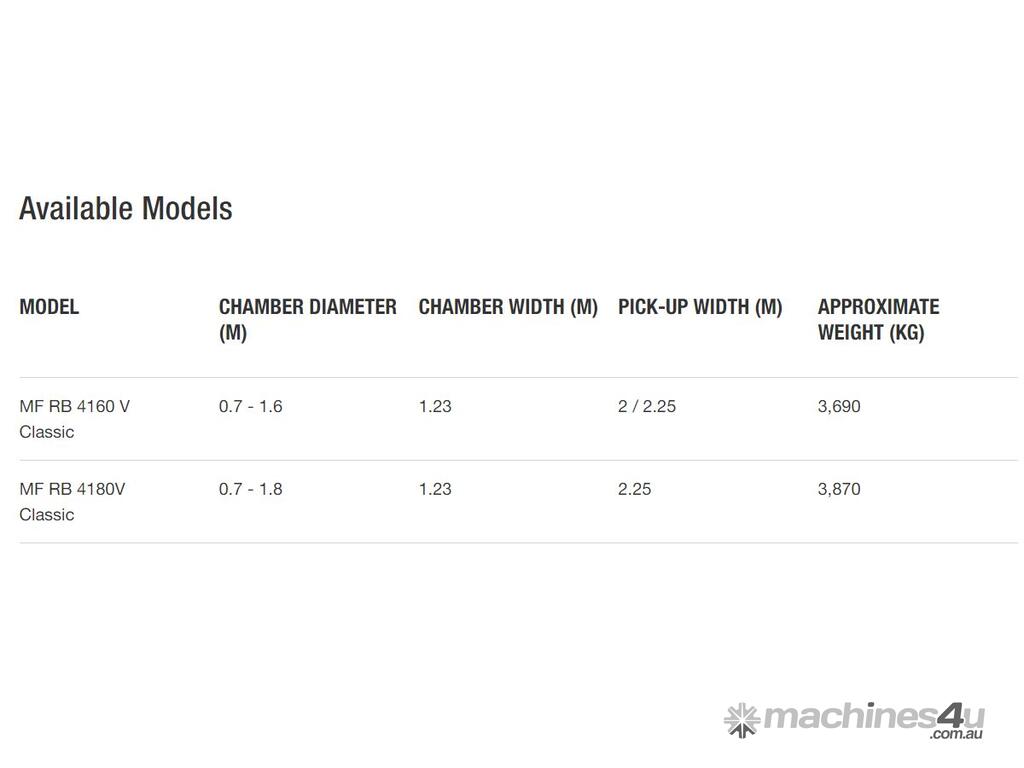Screen dimensions: 1024x768
Task: Select the MF RB 4180V Classic model
Action: (x=72, y=502)
